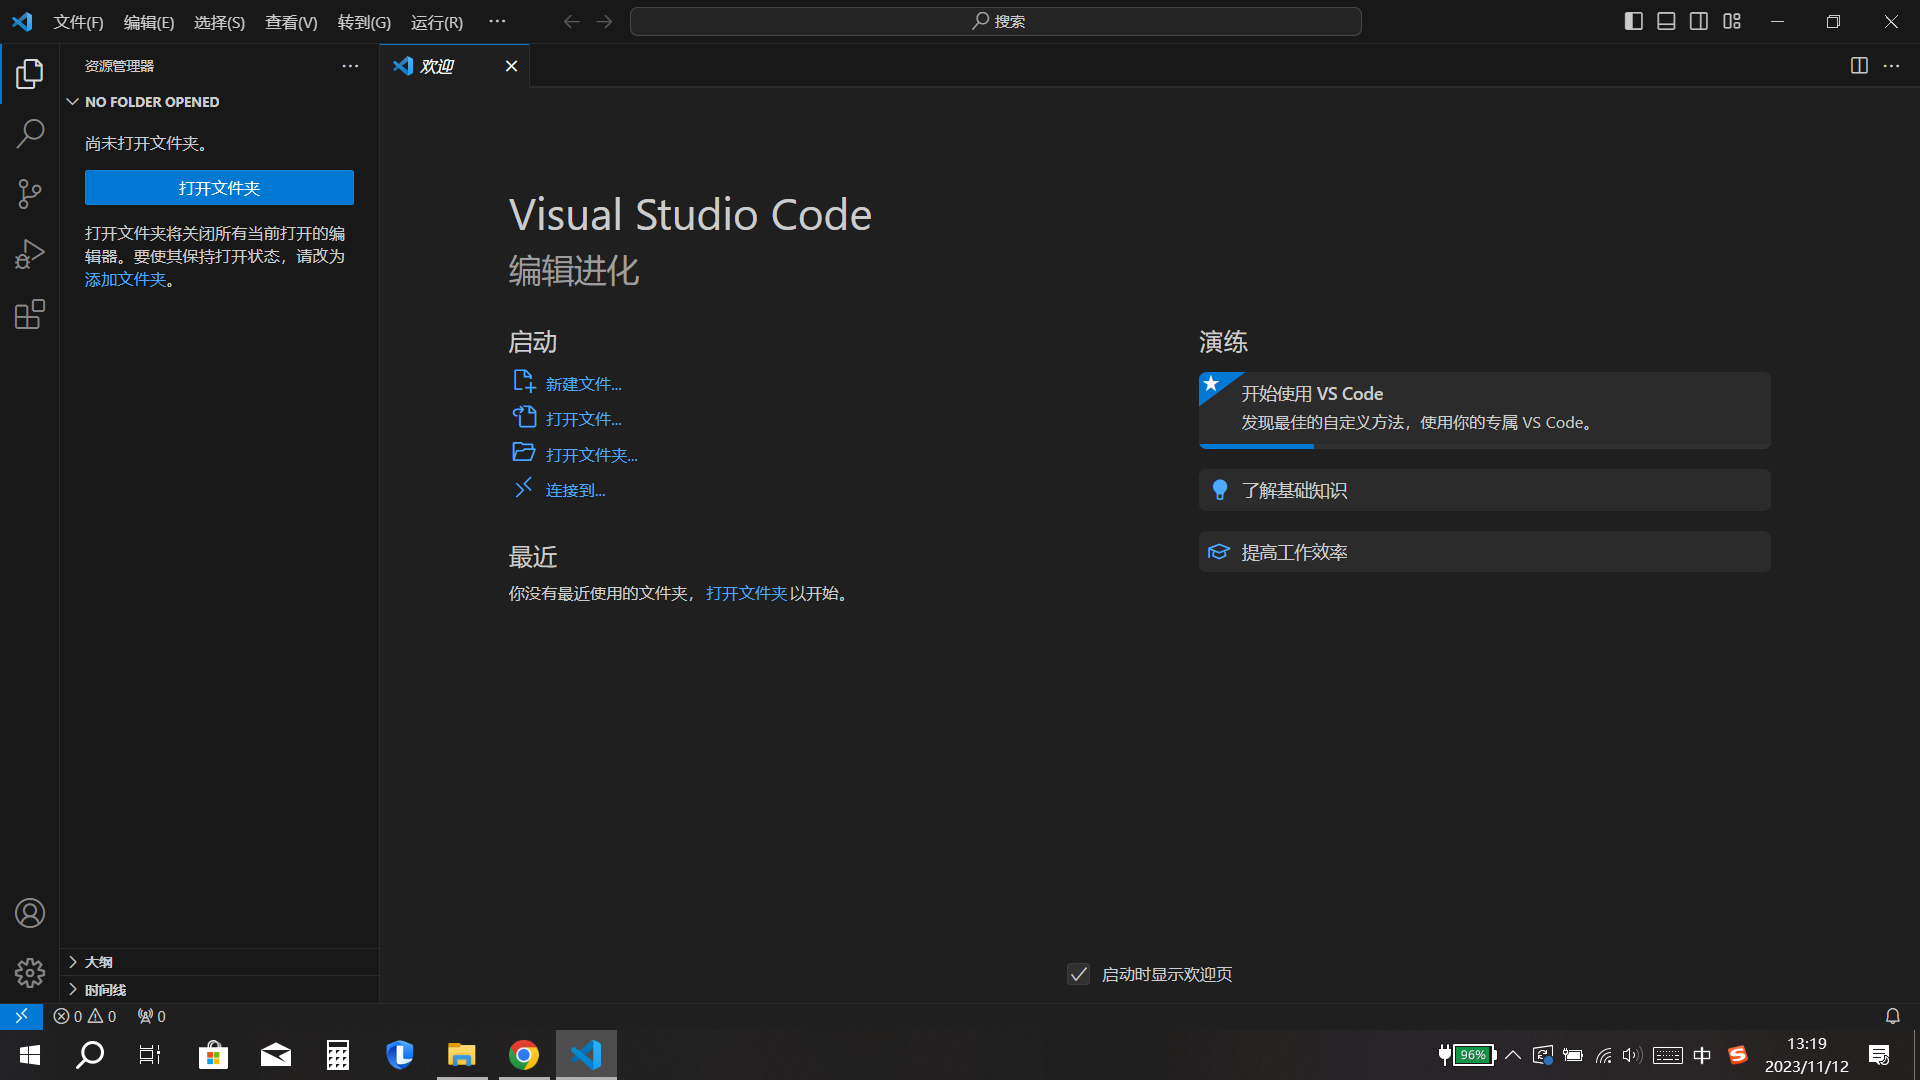Open Google Chrome from taskbar
1920x1080 pixels.
click(524, 1055)
